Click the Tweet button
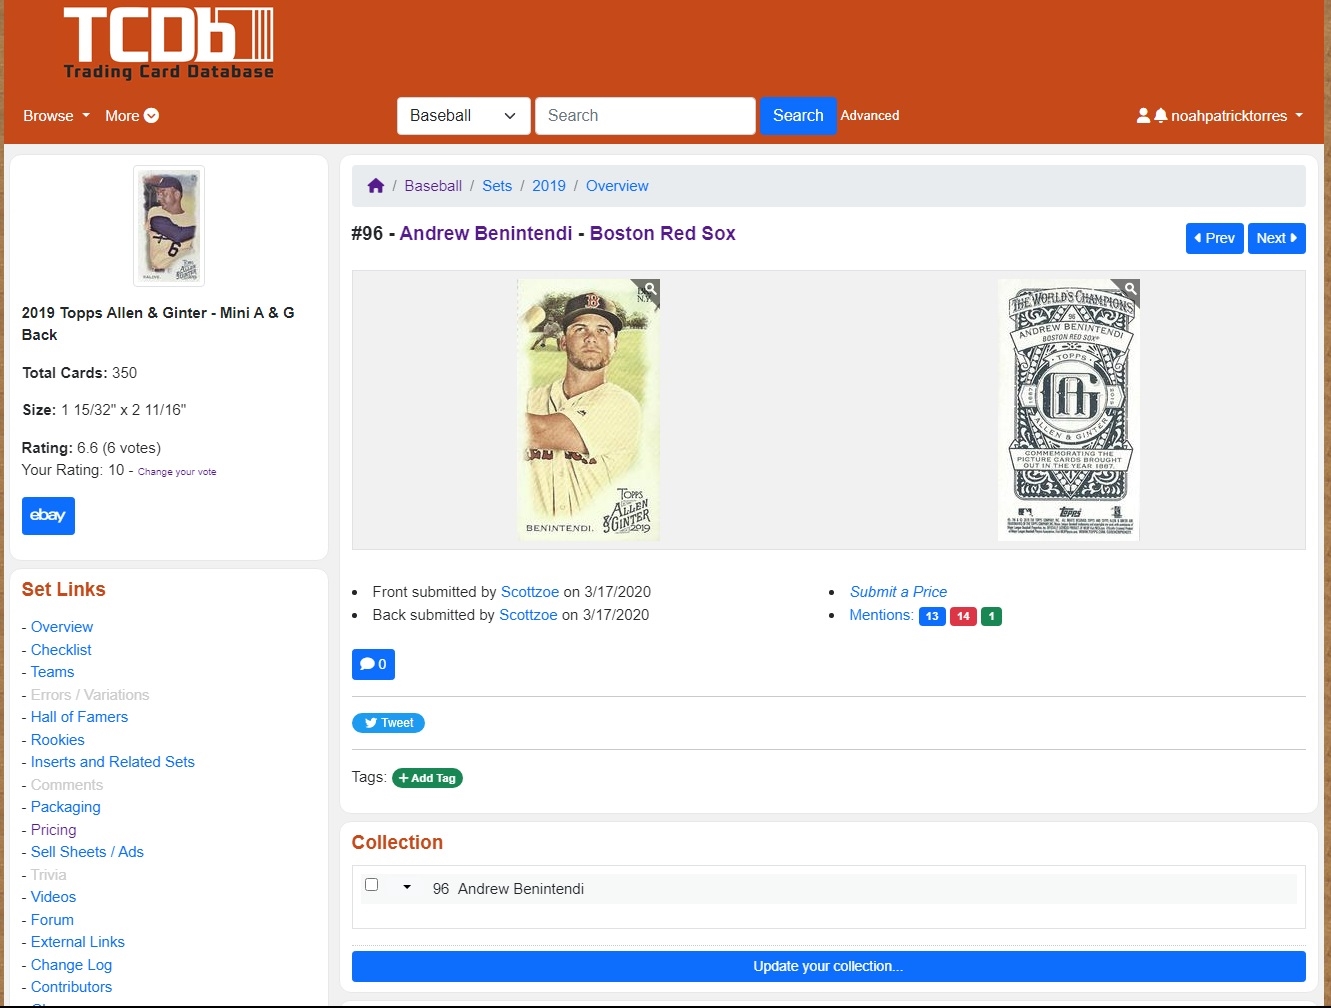 click(x=388, y=723)
